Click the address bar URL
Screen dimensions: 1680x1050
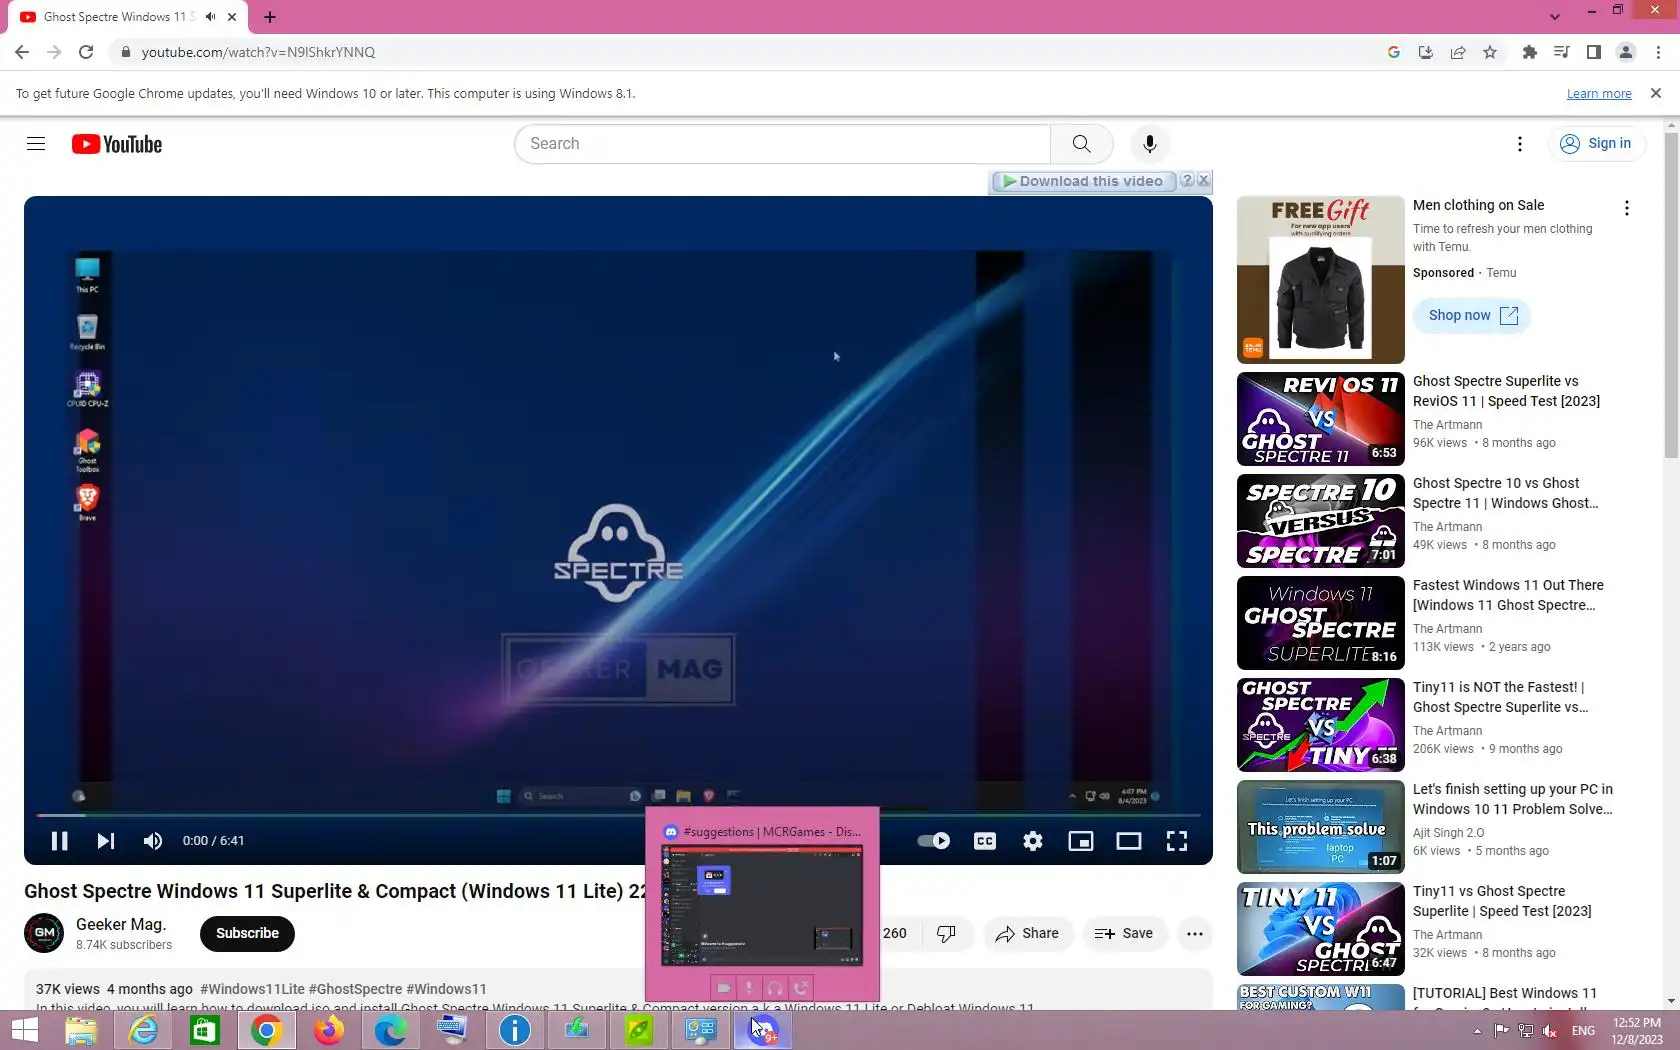pyautogui.click(x=258, y=52)
